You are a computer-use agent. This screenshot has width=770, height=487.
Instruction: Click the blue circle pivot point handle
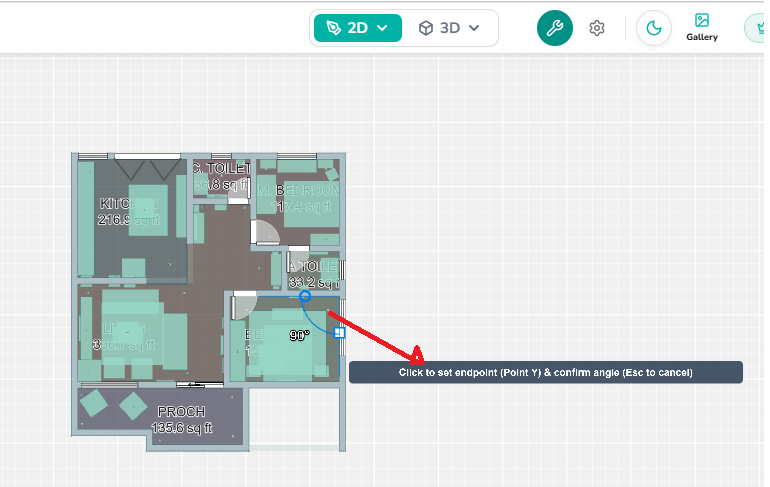[305, 296]
